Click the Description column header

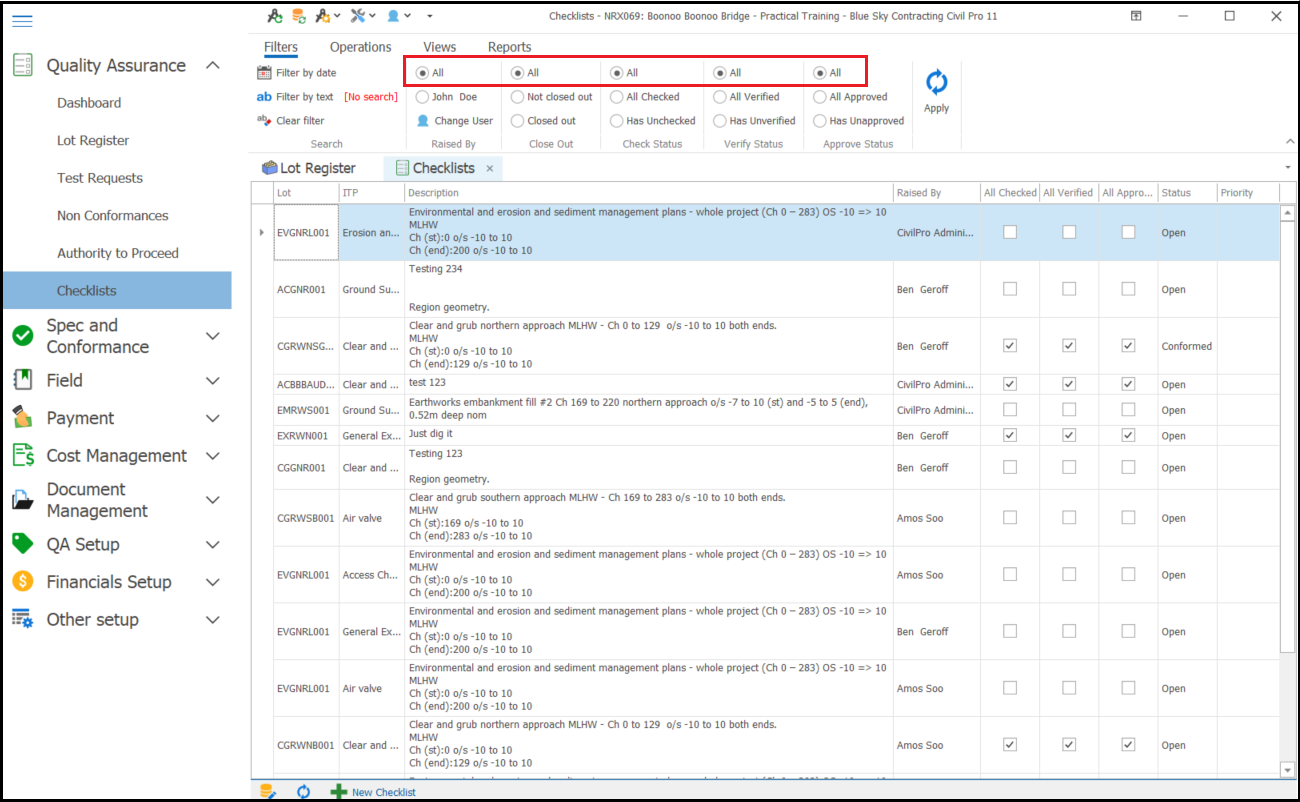(649, 193)
